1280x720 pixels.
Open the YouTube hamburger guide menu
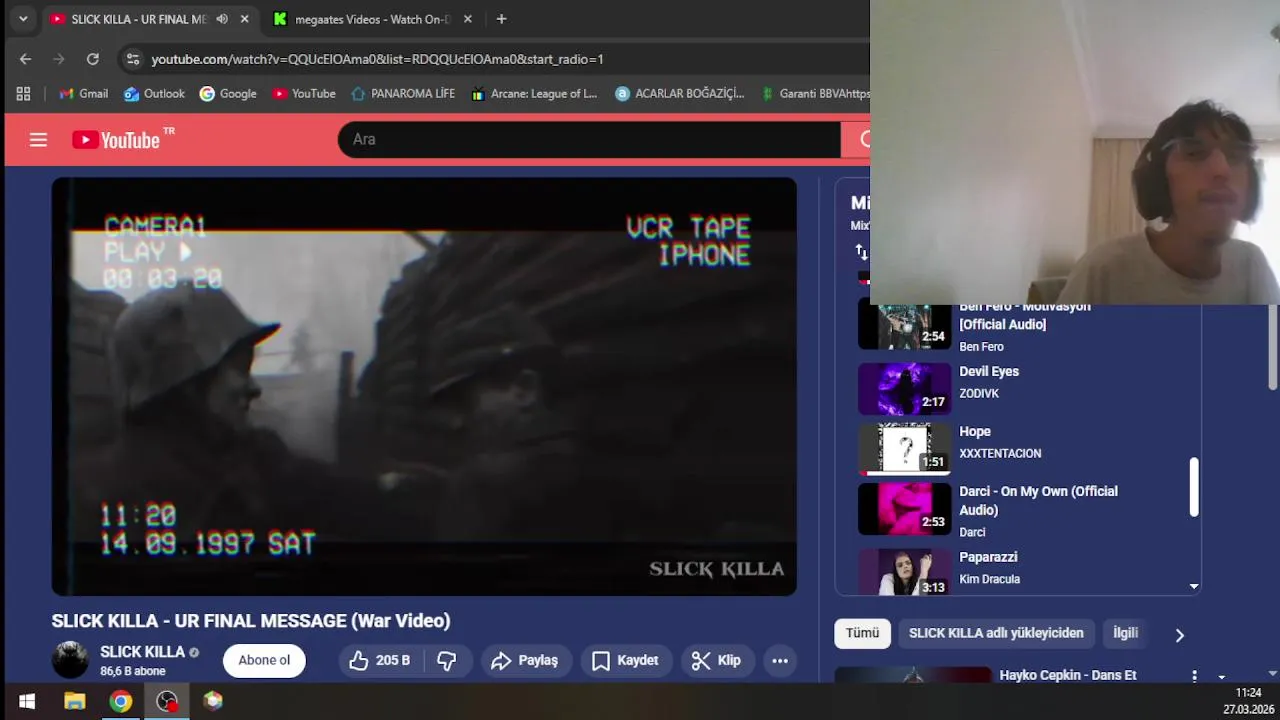click(x=38, y=140)
